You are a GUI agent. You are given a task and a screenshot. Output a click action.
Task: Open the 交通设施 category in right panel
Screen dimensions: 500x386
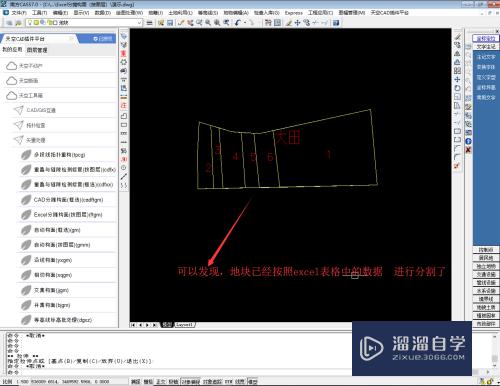[486, 274]
